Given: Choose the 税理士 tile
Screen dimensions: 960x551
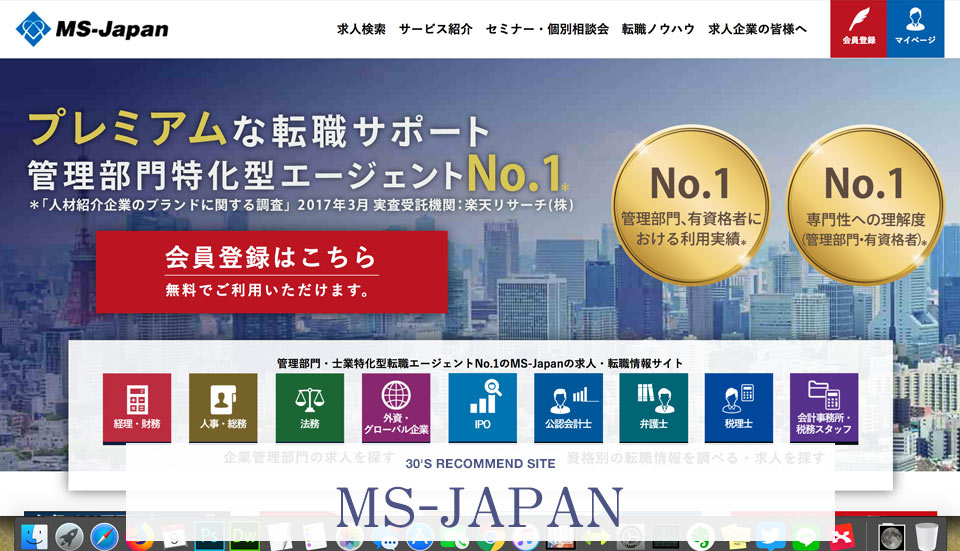Looking at the screenshot, I should [x=738, y=408].
